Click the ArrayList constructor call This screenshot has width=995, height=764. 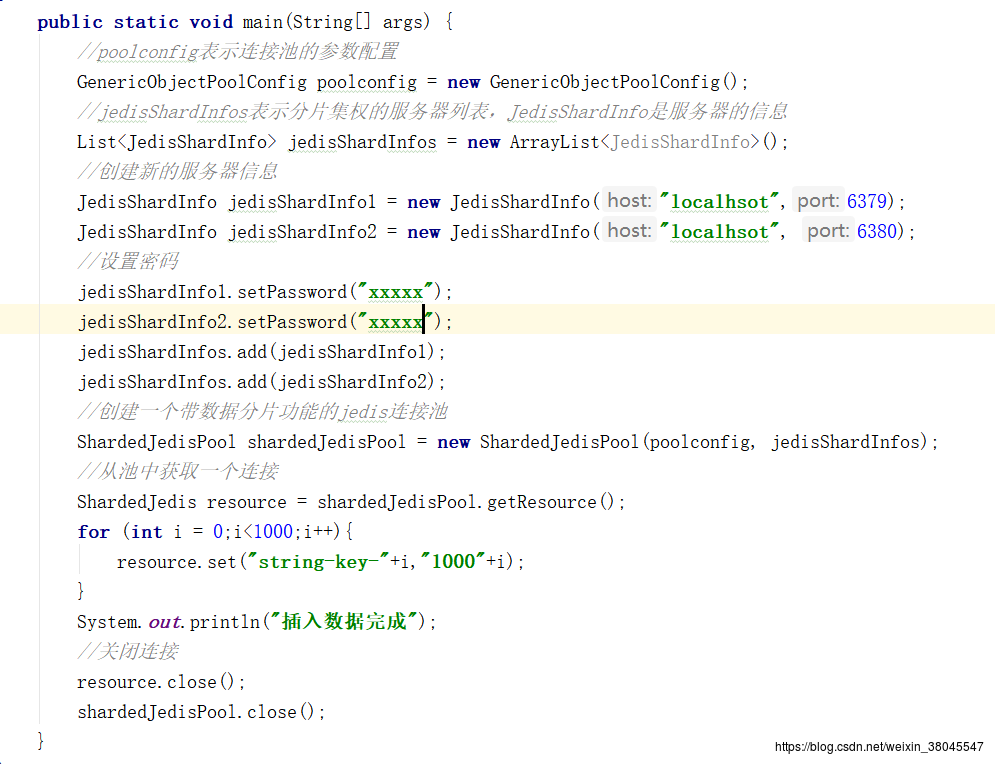click(x=553, y=142)
